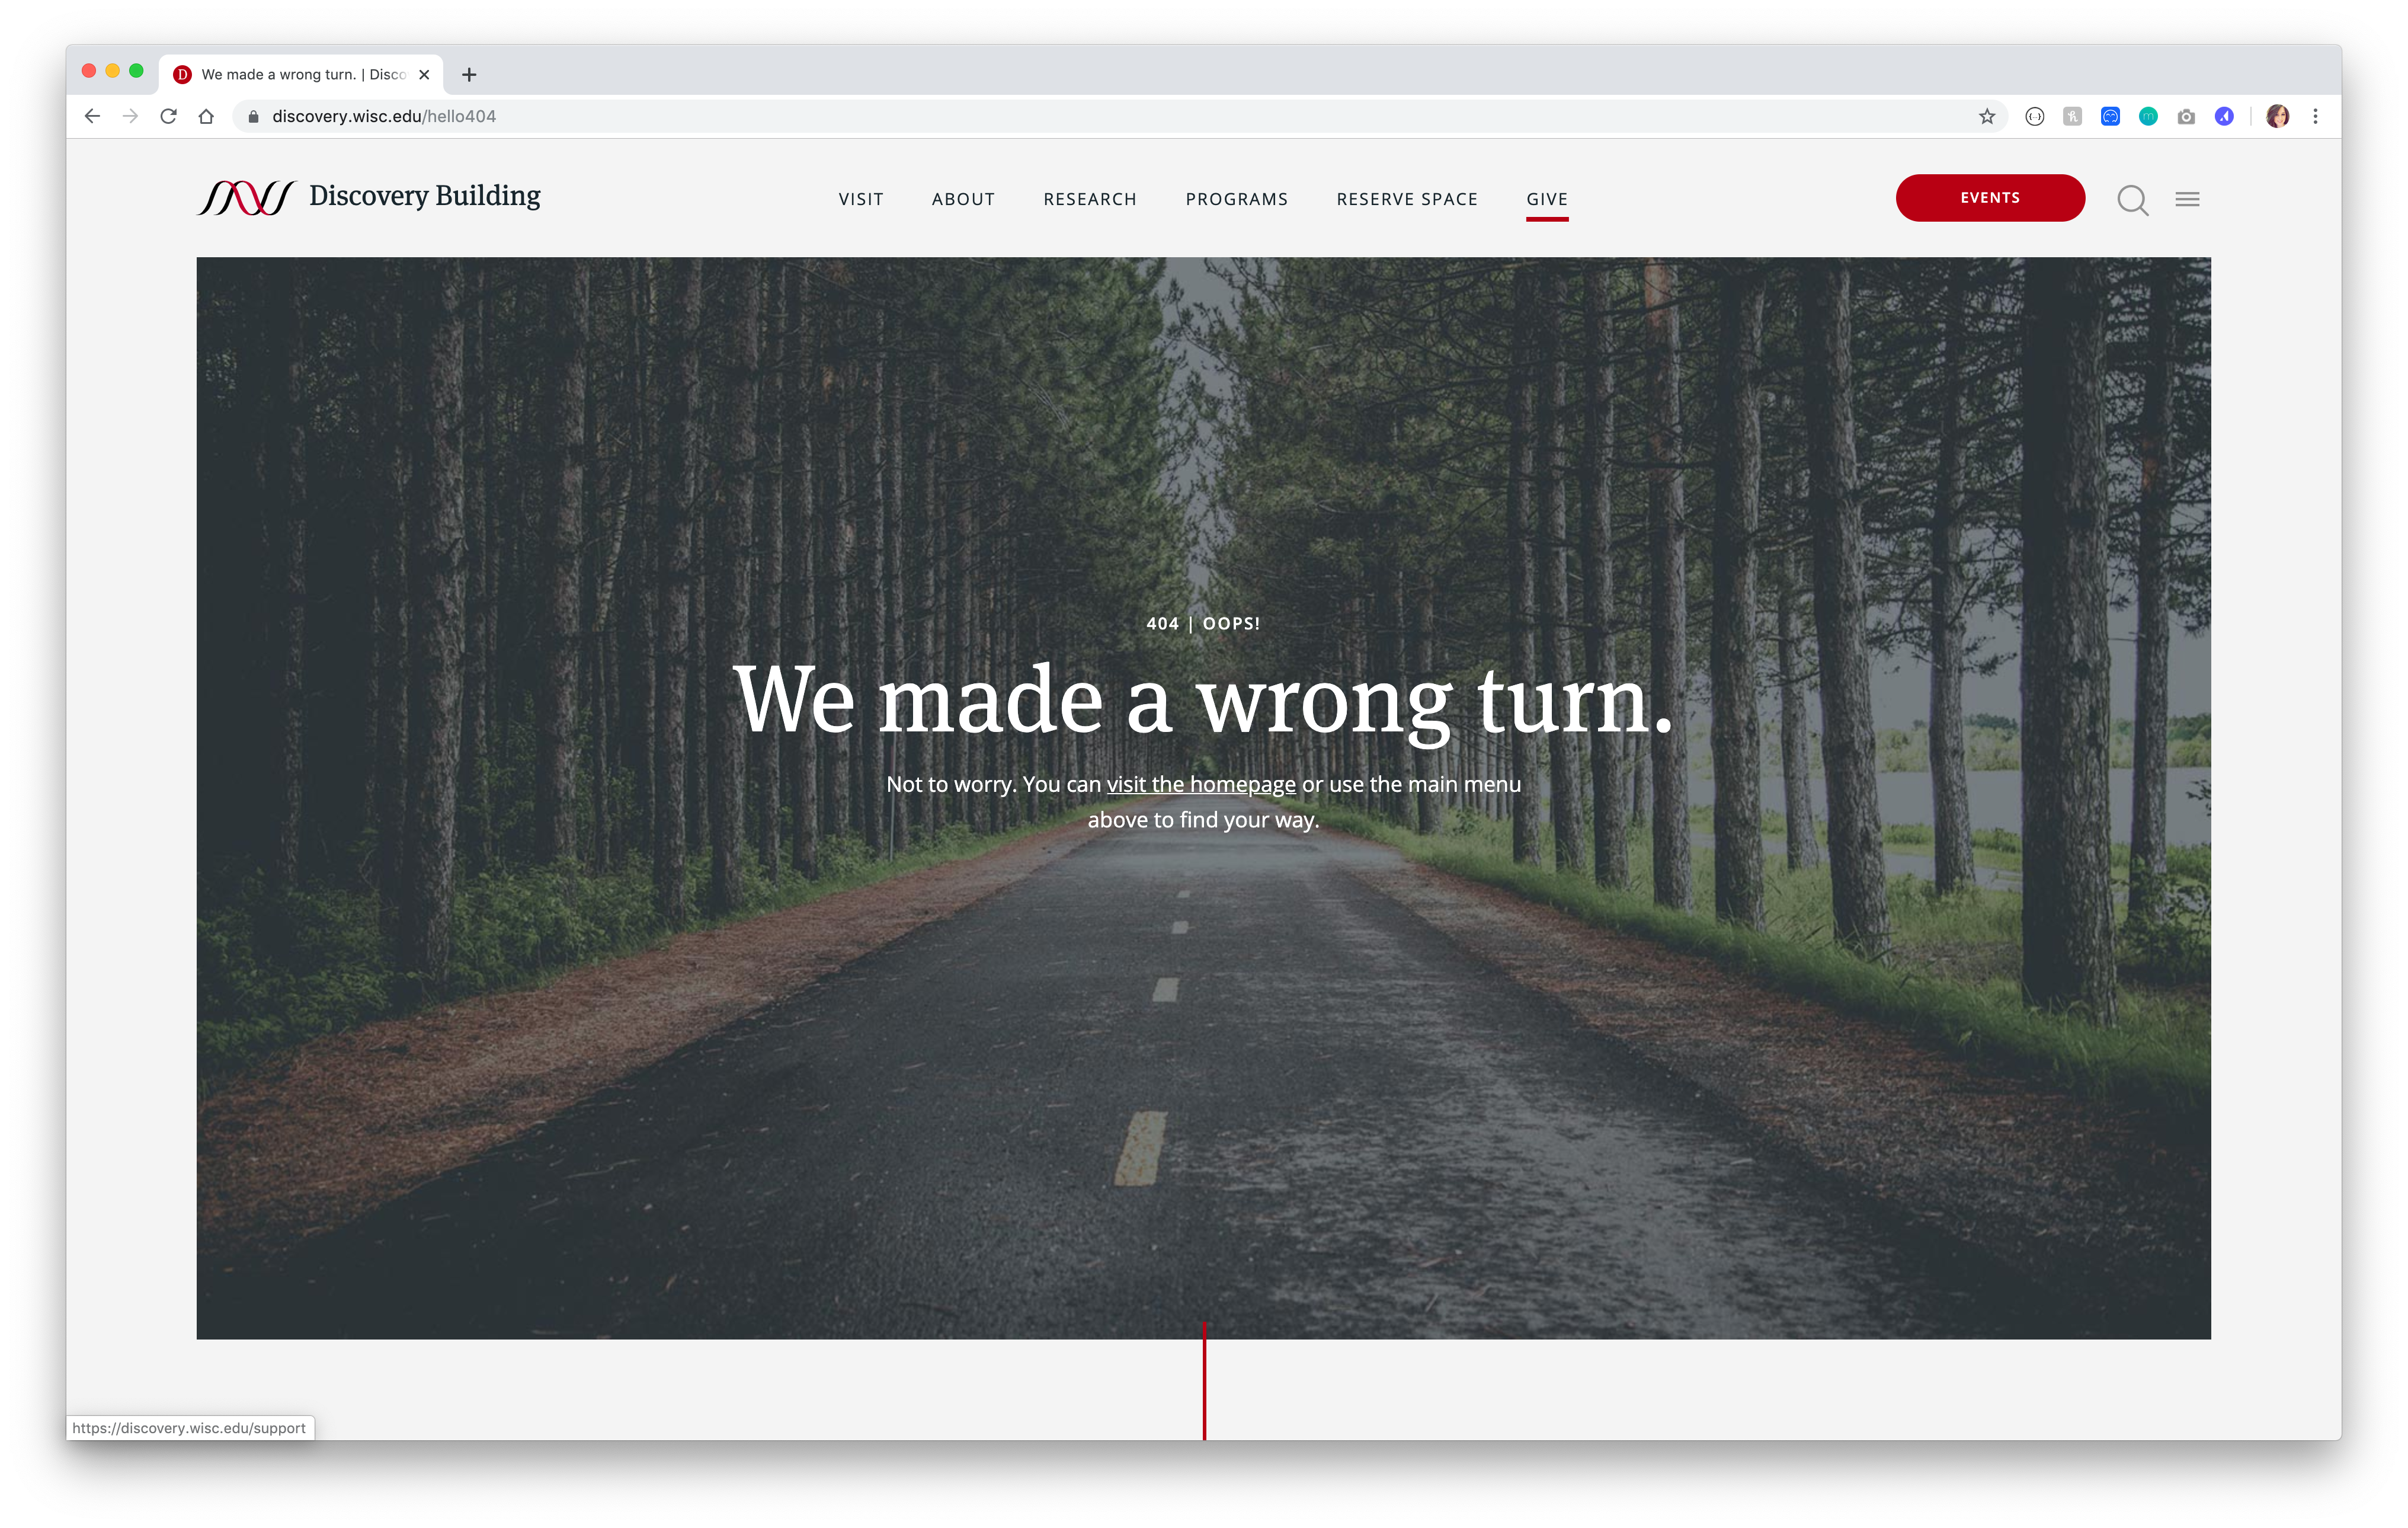Click the browser tab close button
The height and width of the screenshot is (1528, 2408).
pyautogui.click(x=427, y=73)
